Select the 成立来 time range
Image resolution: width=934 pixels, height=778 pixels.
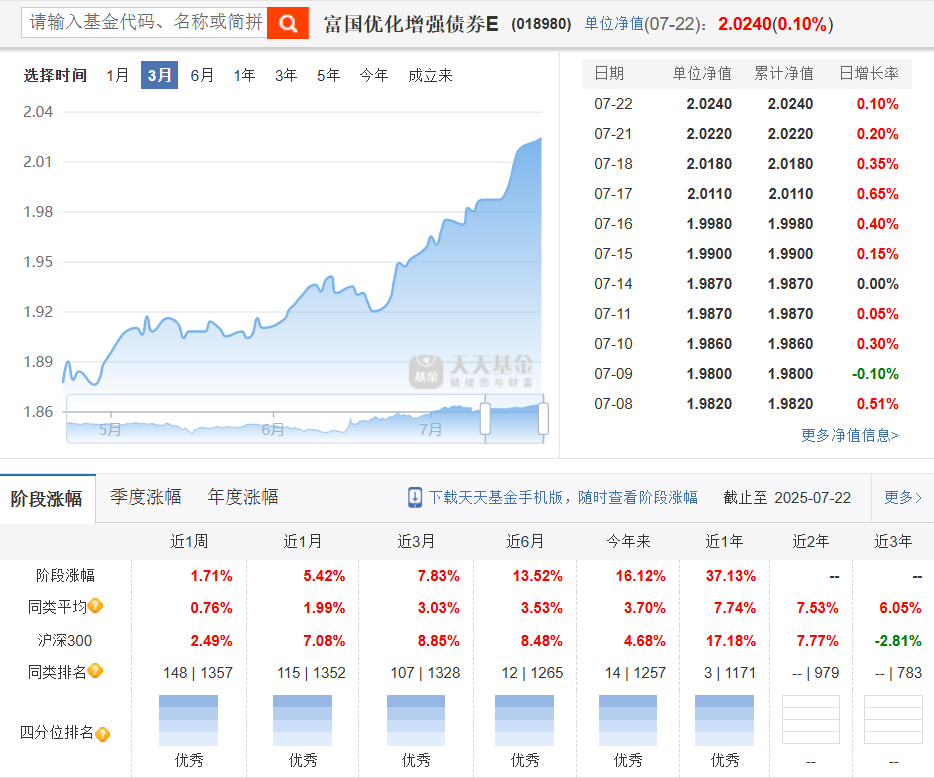click(430, 75)
